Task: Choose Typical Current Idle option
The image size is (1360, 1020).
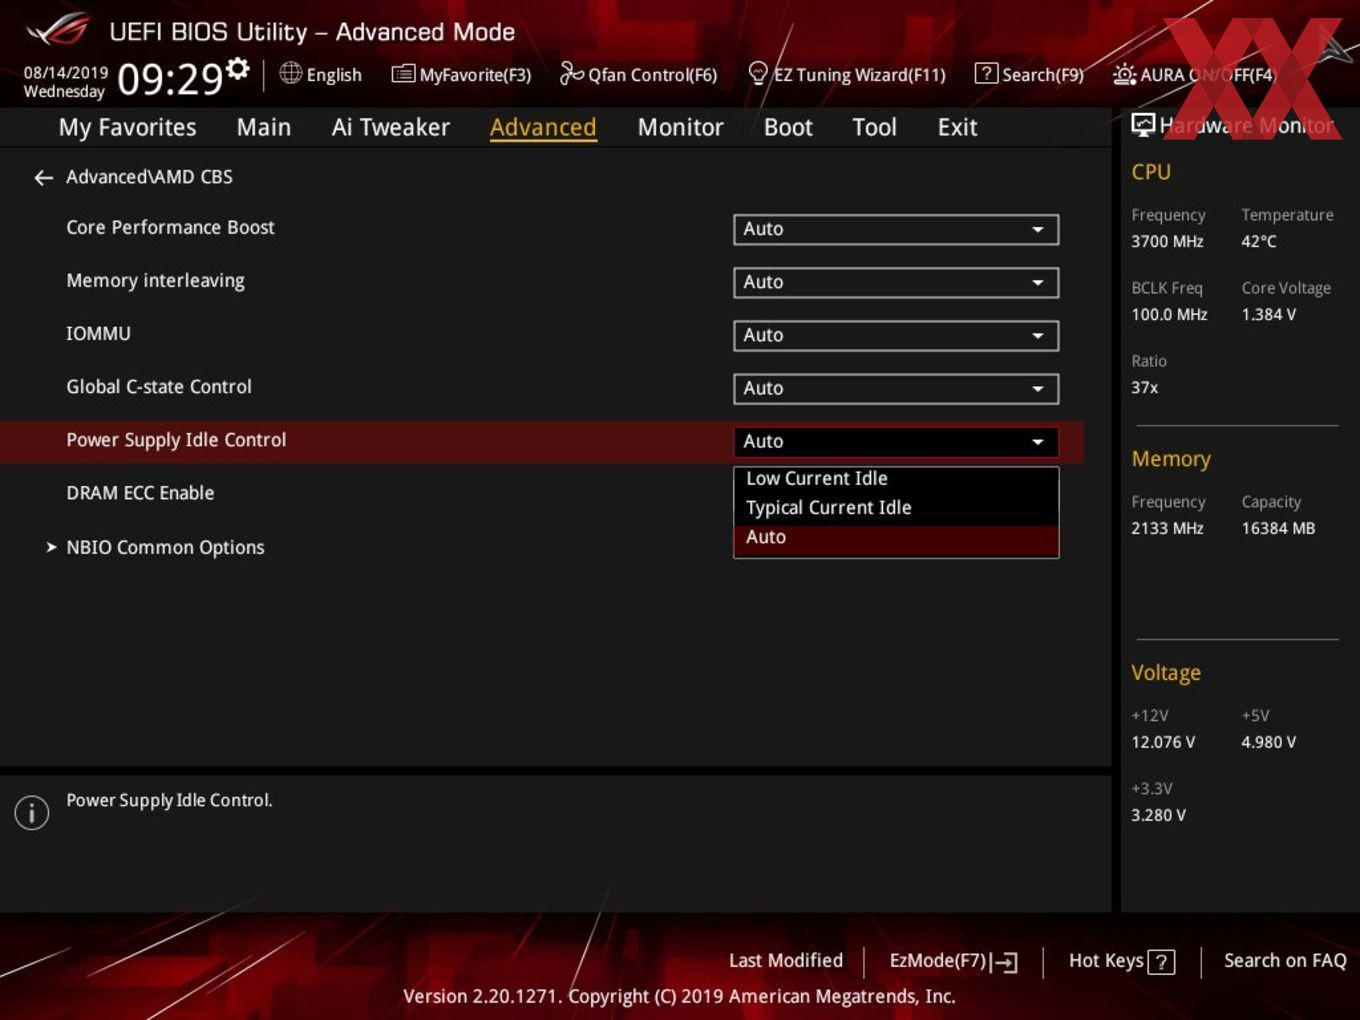Action: 896,508
